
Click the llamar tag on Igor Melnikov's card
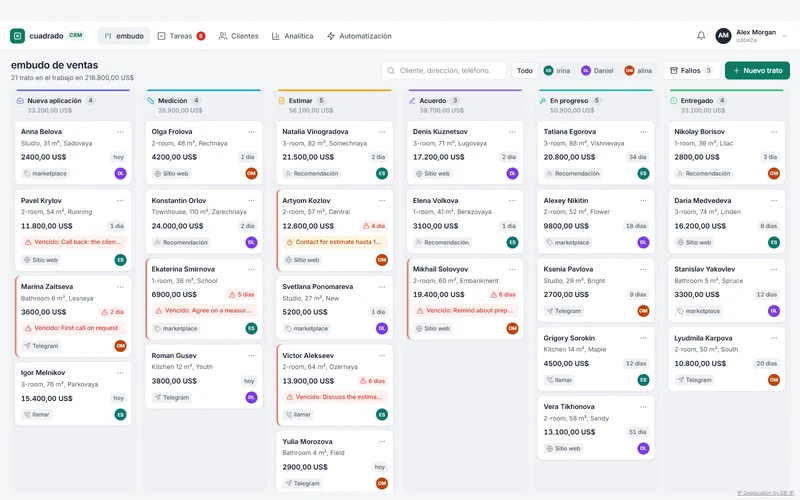click(x=37, y=414)
